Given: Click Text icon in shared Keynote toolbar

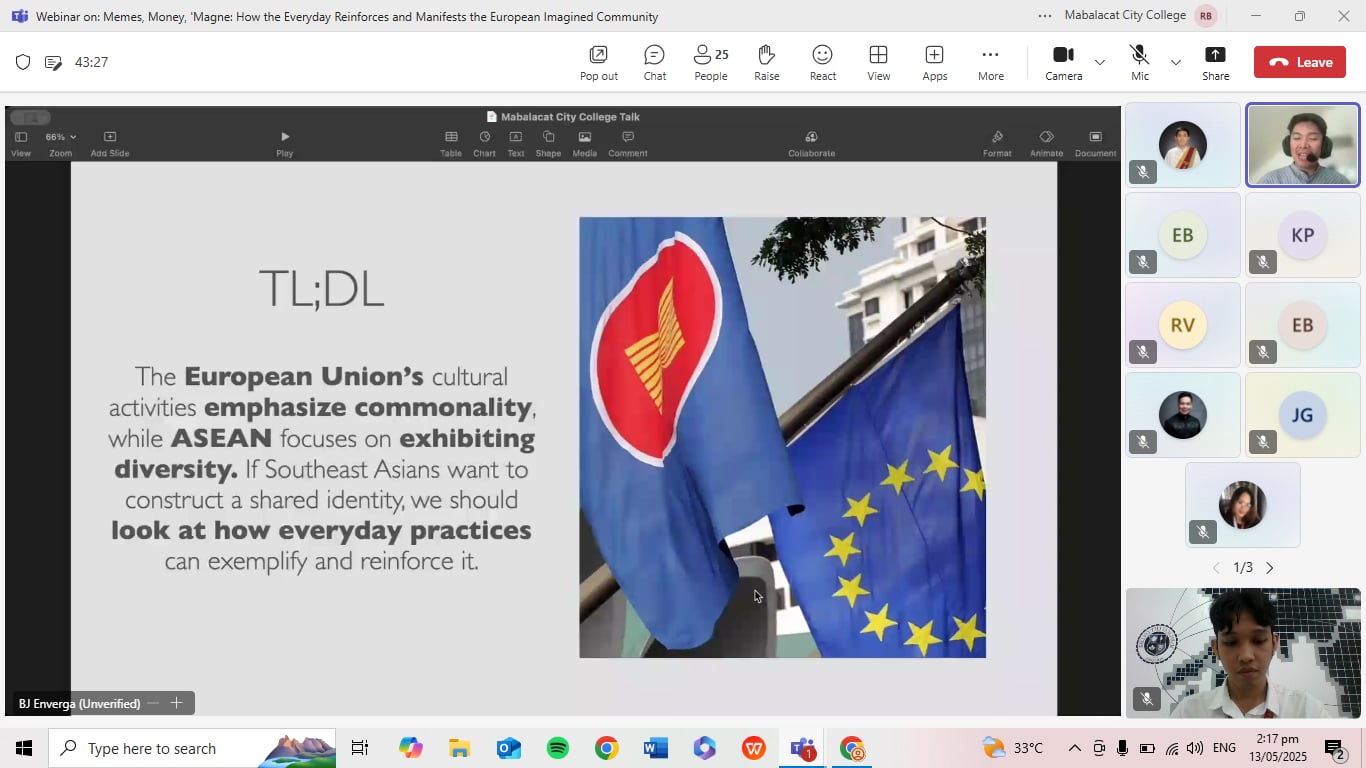Looking at the screenshot, I should point(516,143).
